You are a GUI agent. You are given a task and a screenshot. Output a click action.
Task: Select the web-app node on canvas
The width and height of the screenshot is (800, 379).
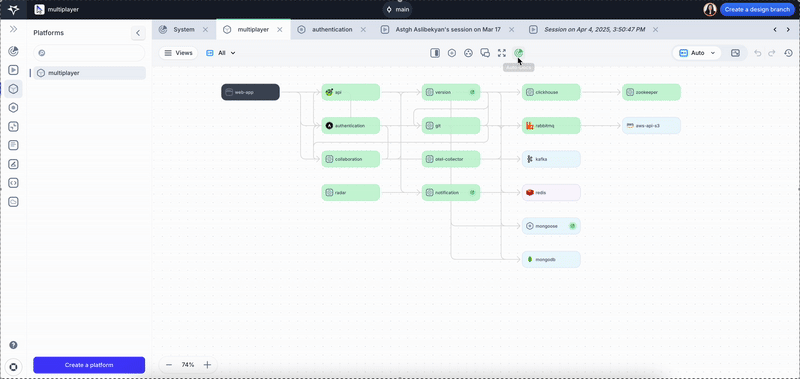point(251,92)
